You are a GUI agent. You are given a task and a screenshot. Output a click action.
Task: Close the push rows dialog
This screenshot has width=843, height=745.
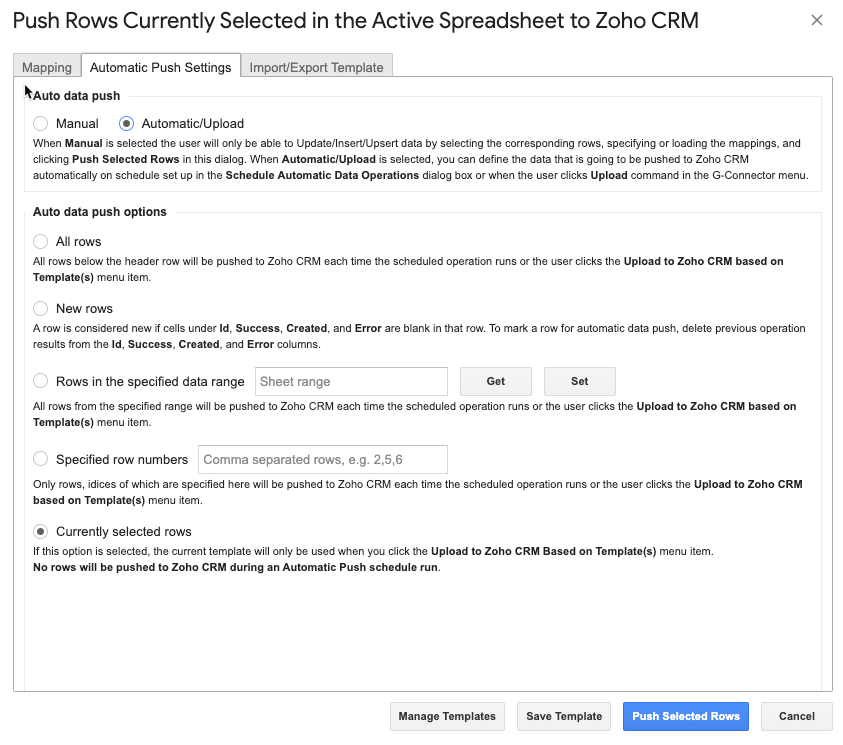click(x=817, y=20)
